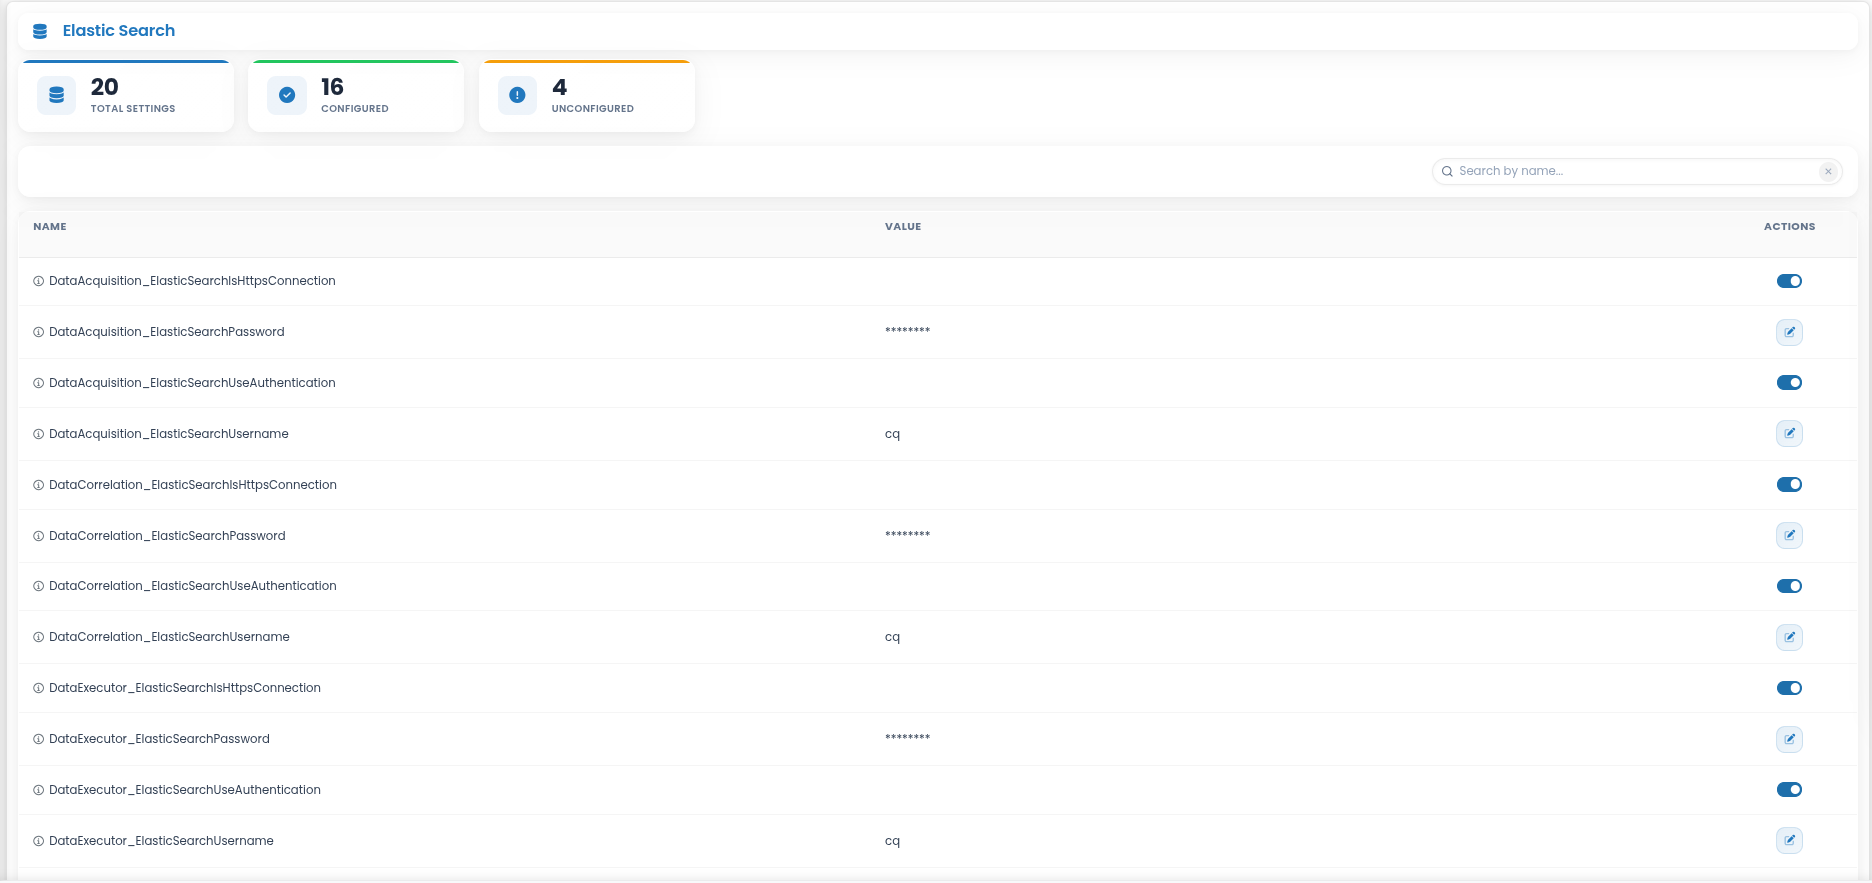Edit the DataCorrelation_ElasticSearchUsername value

coord(1789,637)
